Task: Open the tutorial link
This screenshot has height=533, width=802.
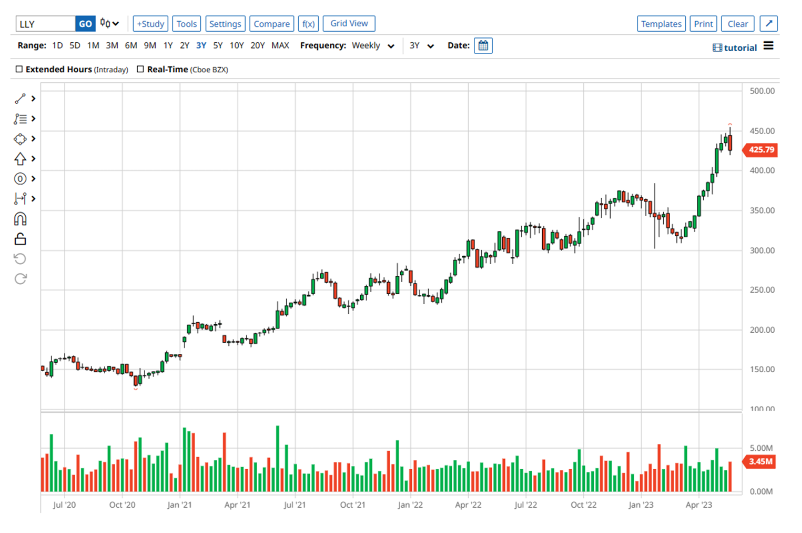Action: (x=735, y=47)
